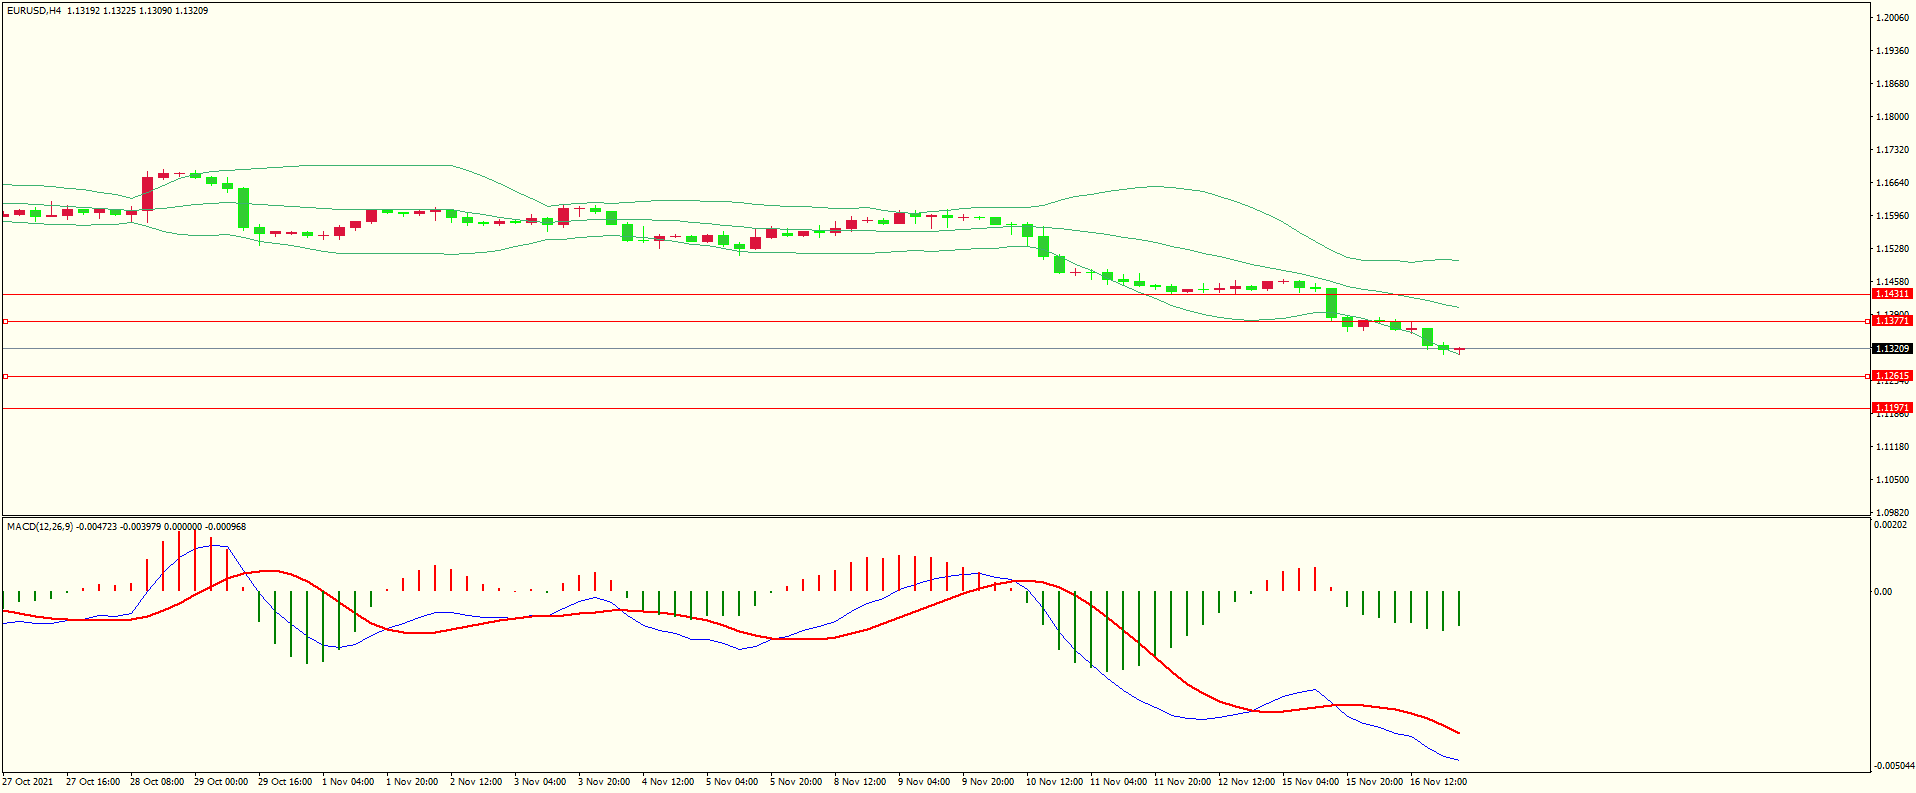Screen dimensions: 1916x793
Task: Click the red 1.14311 price tag
Action: 1892,294
